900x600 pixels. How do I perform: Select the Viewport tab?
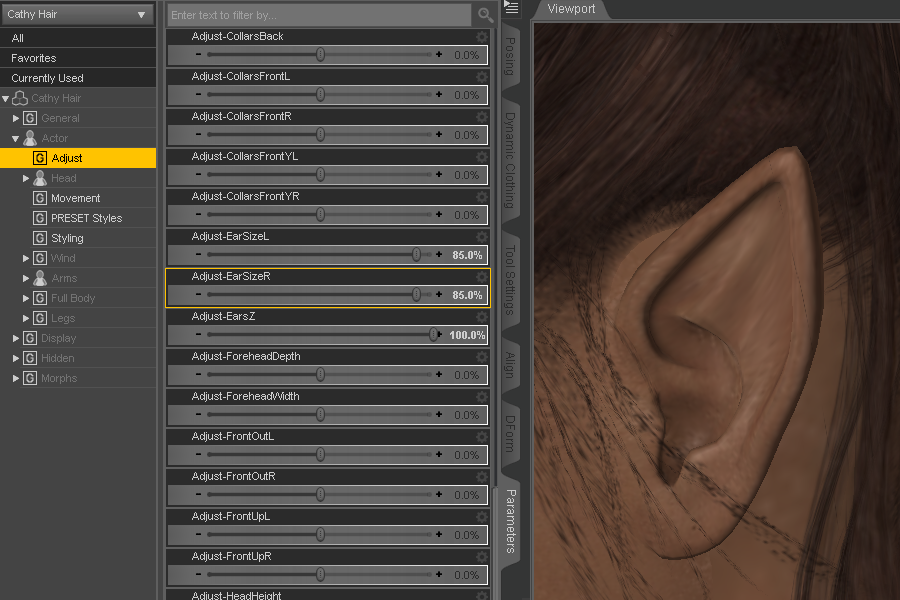(571, 9)
